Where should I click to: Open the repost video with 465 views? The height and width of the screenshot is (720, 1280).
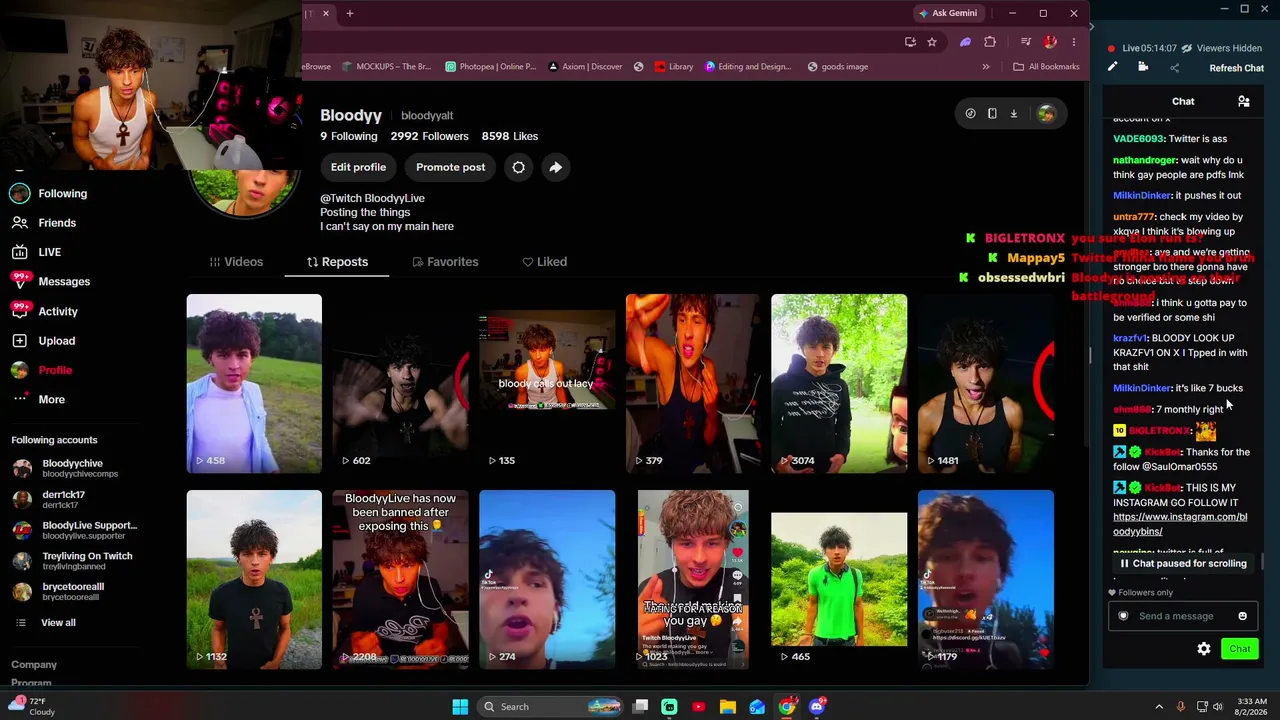pos(839,579)
